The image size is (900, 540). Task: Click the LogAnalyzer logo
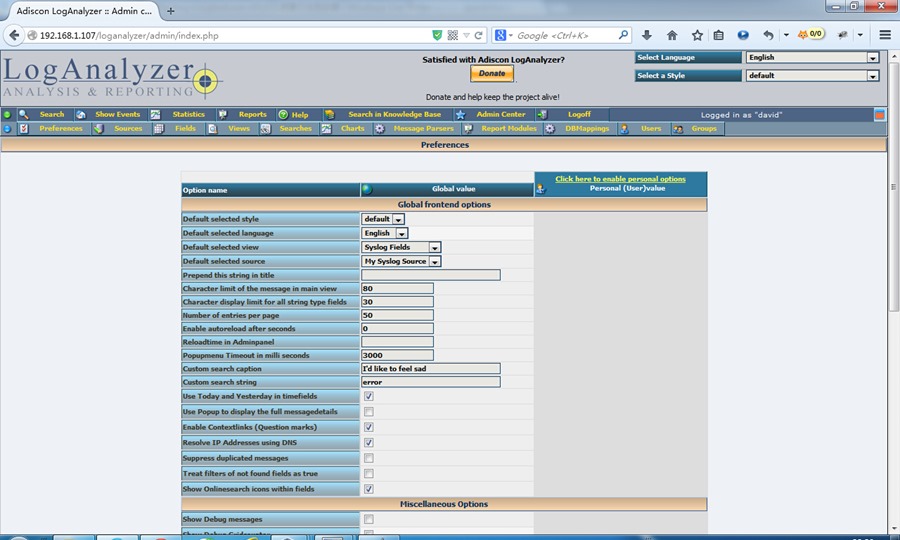(x=110, y=78)
